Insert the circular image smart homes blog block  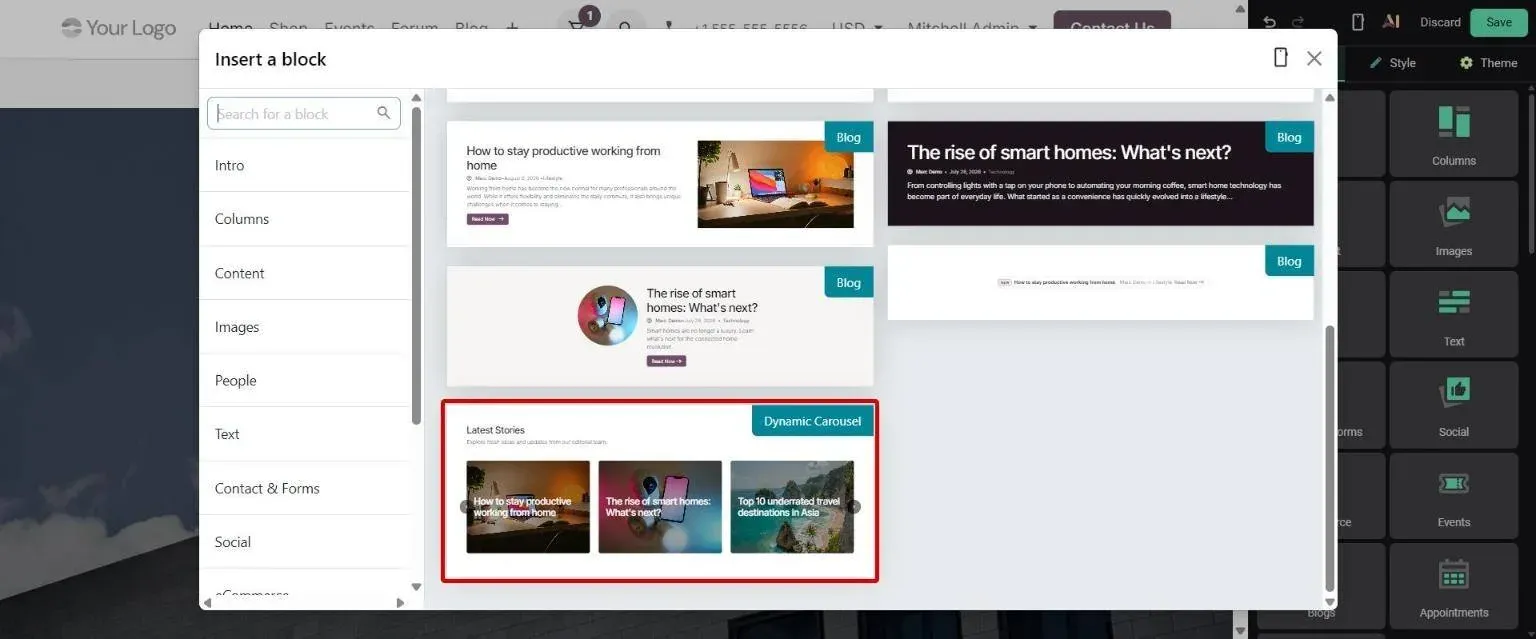660,326
